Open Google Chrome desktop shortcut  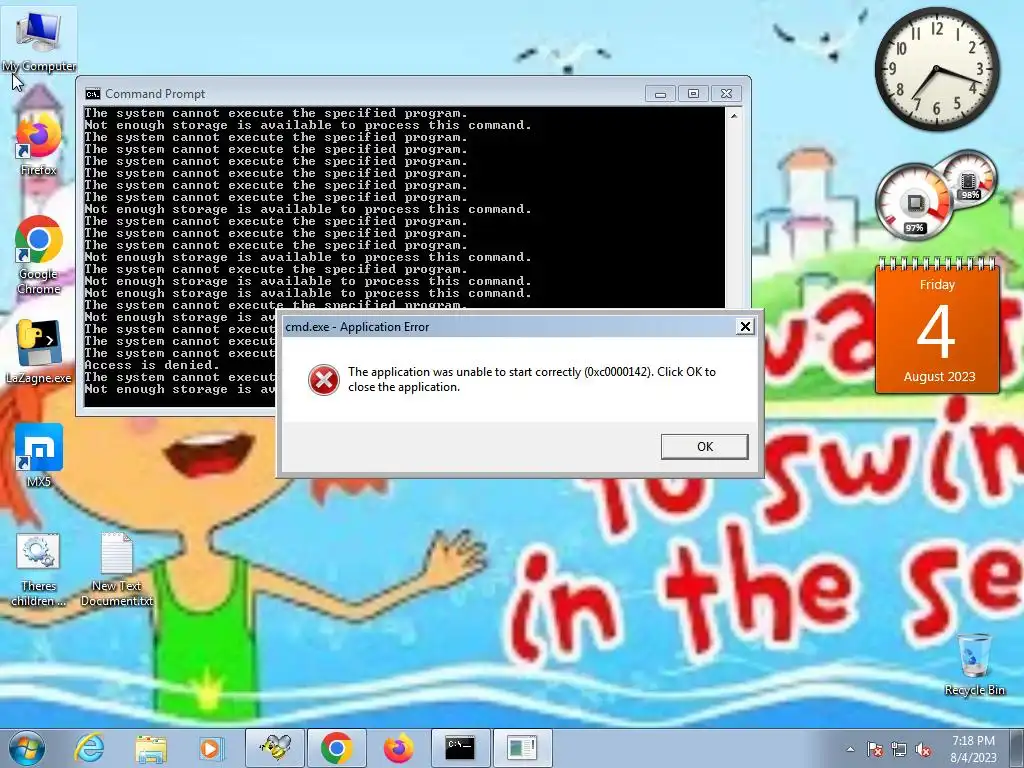(39, 255)
